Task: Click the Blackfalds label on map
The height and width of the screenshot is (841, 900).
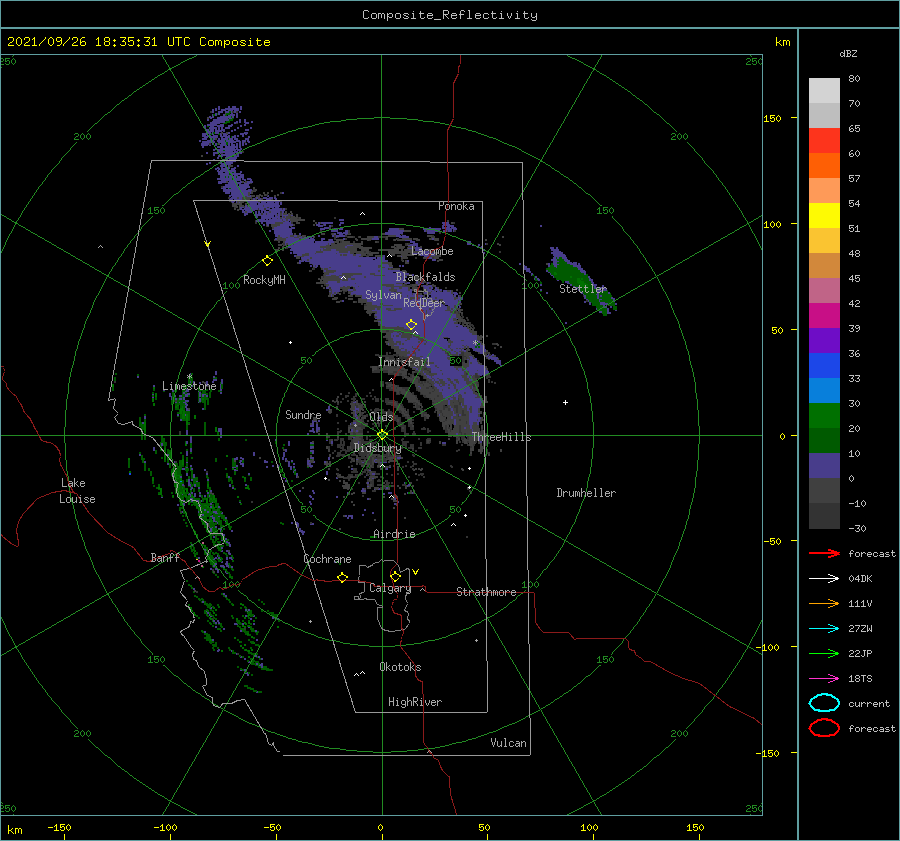Action: coord(425,277)
